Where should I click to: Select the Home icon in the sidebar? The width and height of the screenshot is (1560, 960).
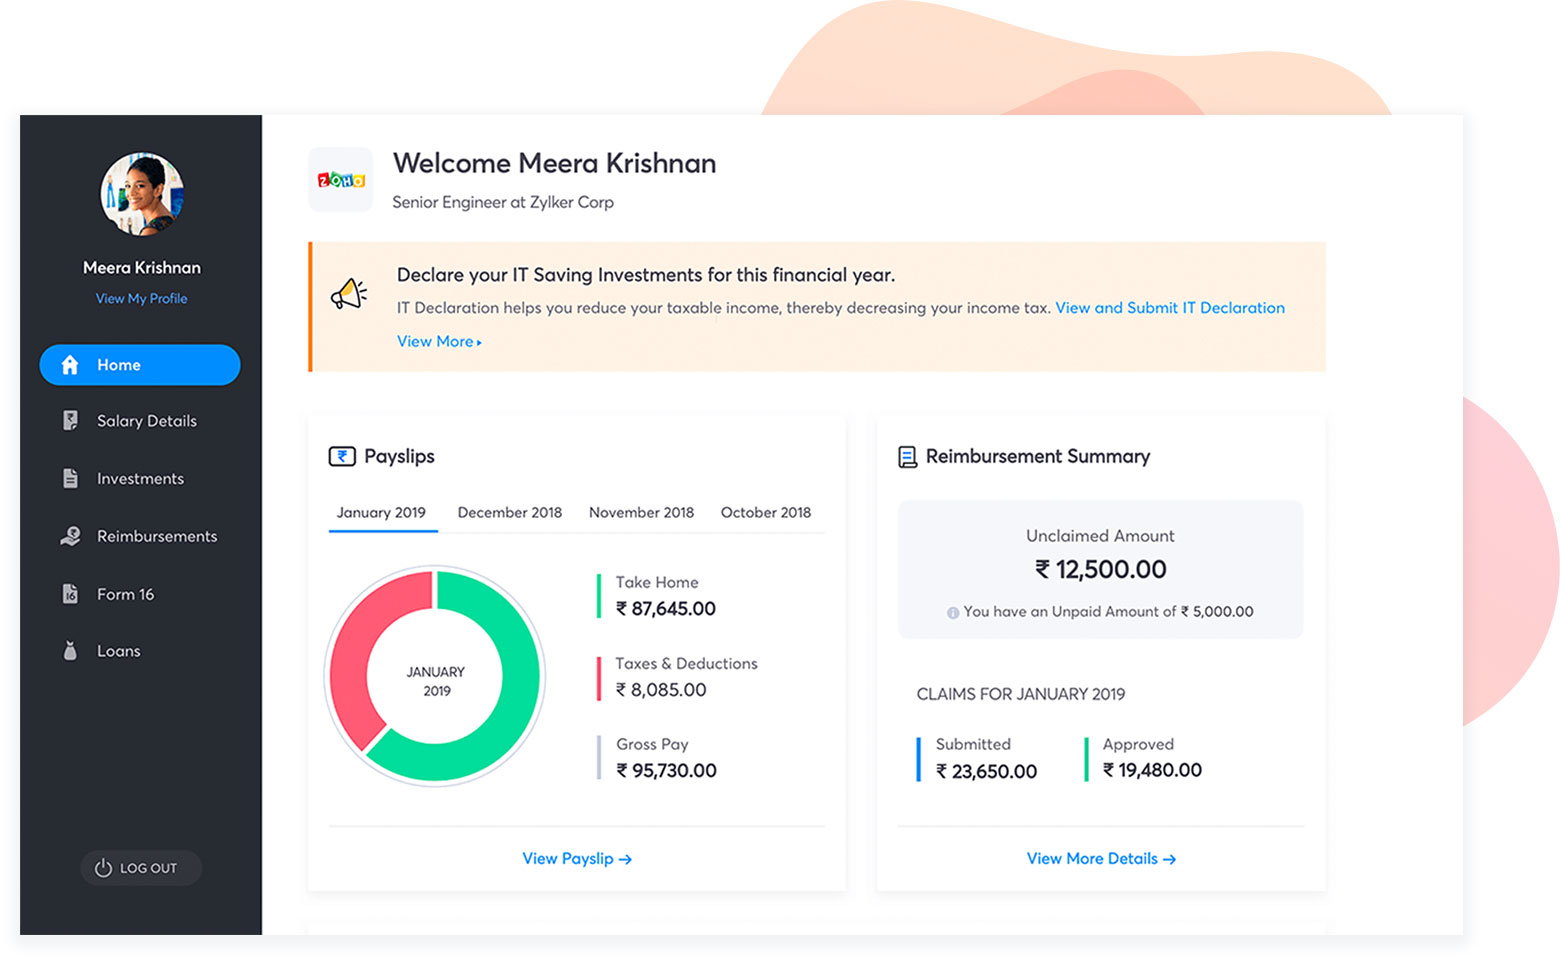tap(70, 364)
